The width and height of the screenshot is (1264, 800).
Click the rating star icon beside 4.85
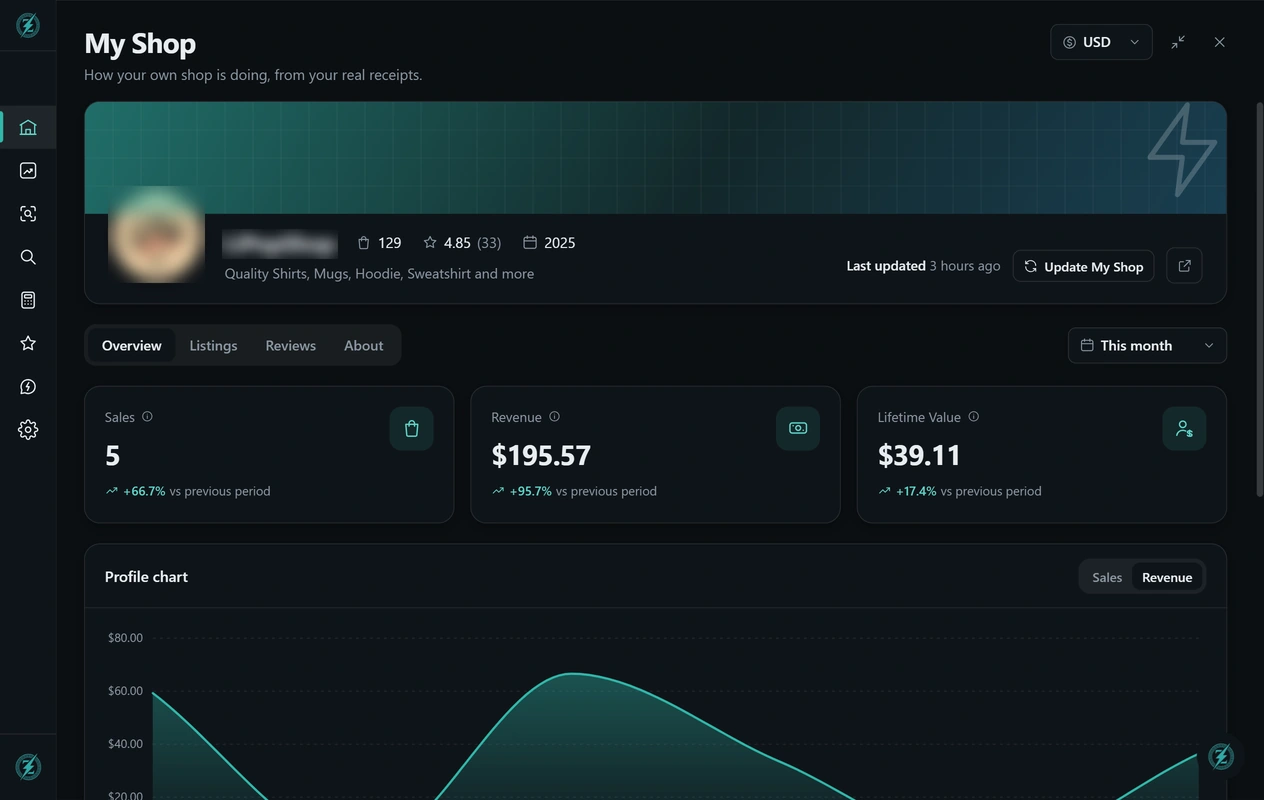[430, 243]
